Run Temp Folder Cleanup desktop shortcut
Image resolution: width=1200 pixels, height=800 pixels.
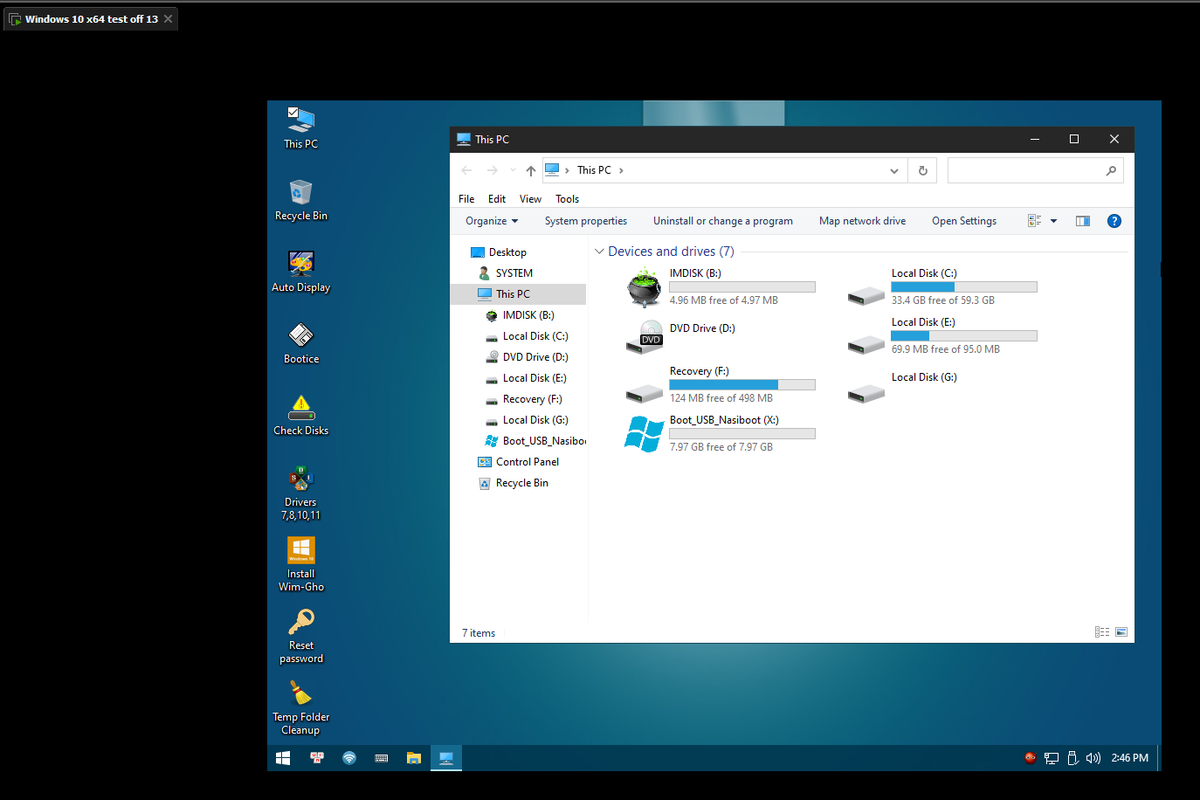click(301, 708)
